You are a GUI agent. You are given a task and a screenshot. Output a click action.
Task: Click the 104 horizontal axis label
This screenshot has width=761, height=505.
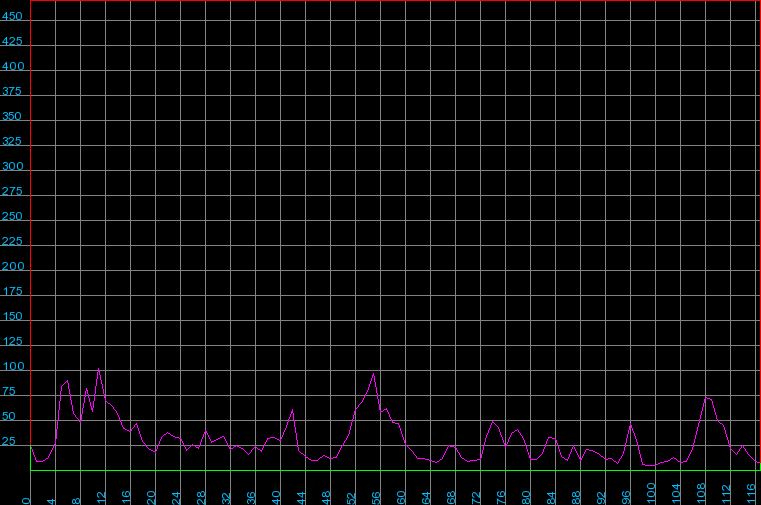pyautogui.click(x=677, y=494)
